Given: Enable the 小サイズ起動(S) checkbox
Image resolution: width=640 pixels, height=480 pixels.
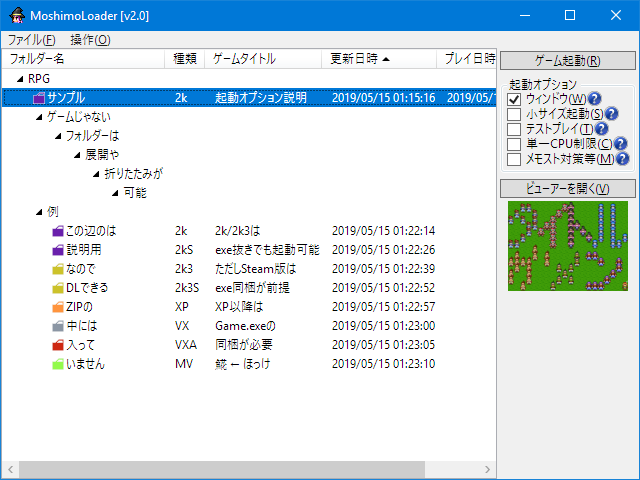Looking at the screenshot, I should click(x=514, y=114).
